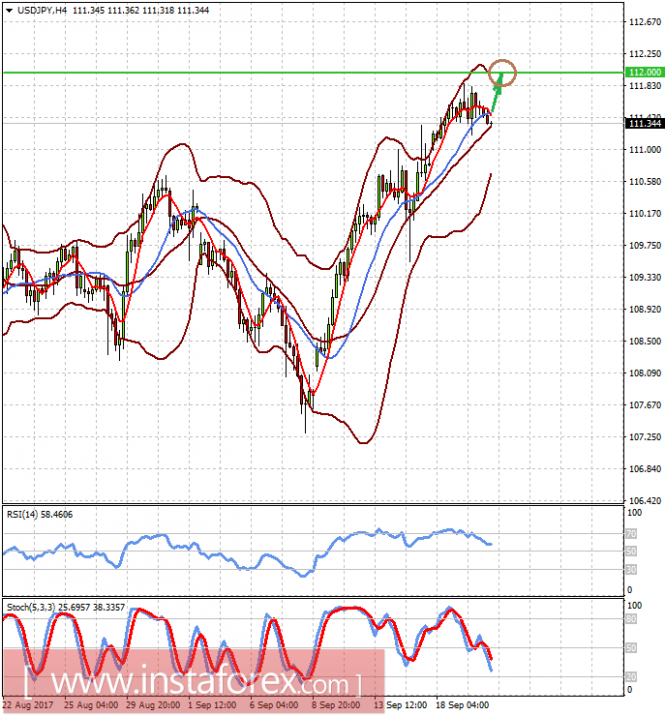Click the green 112.000 price level label

click(644, 72)
